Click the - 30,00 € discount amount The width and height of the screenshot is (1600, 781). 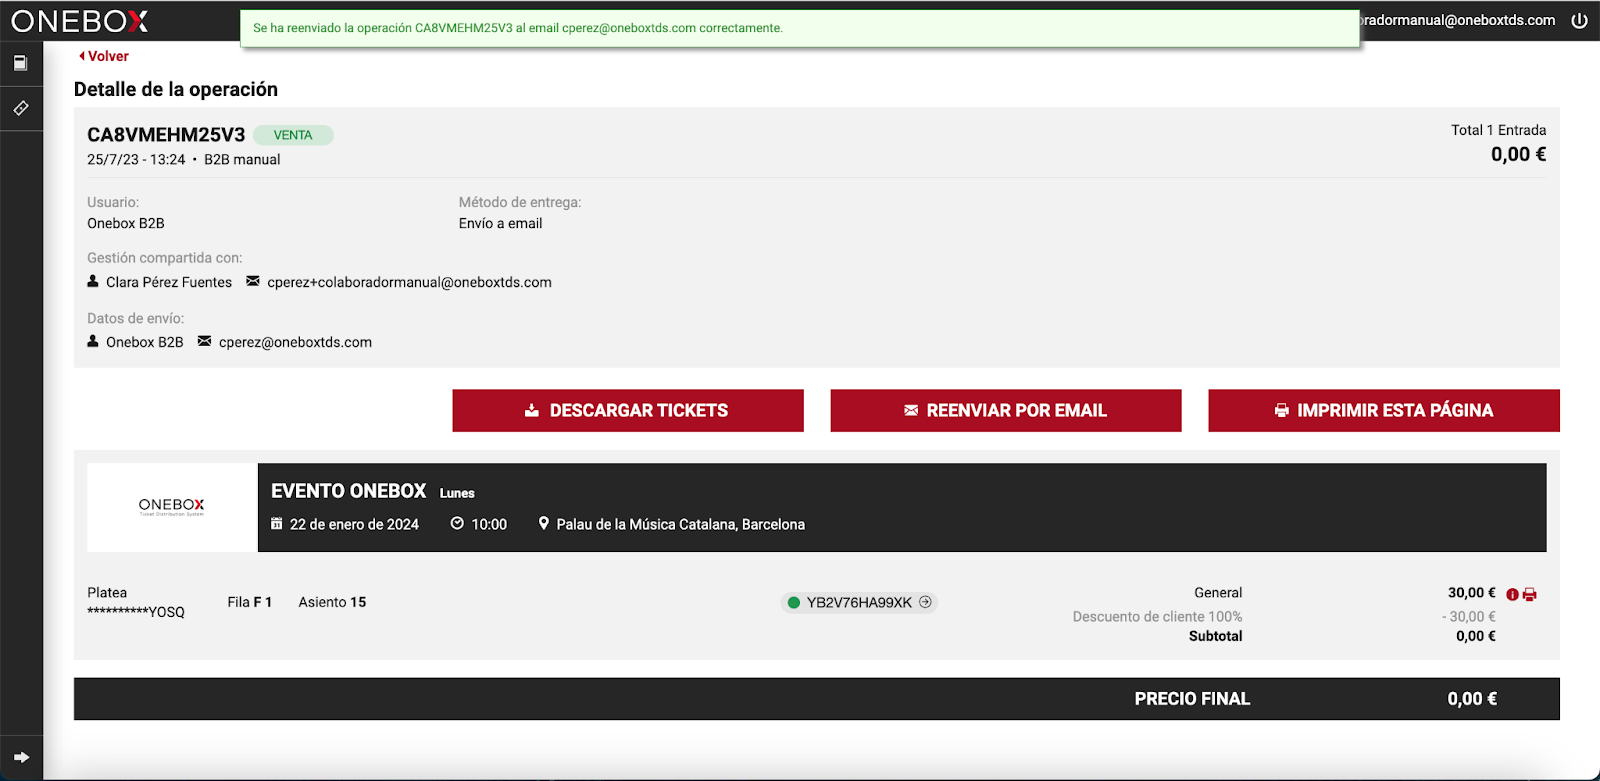point(1469,617)
